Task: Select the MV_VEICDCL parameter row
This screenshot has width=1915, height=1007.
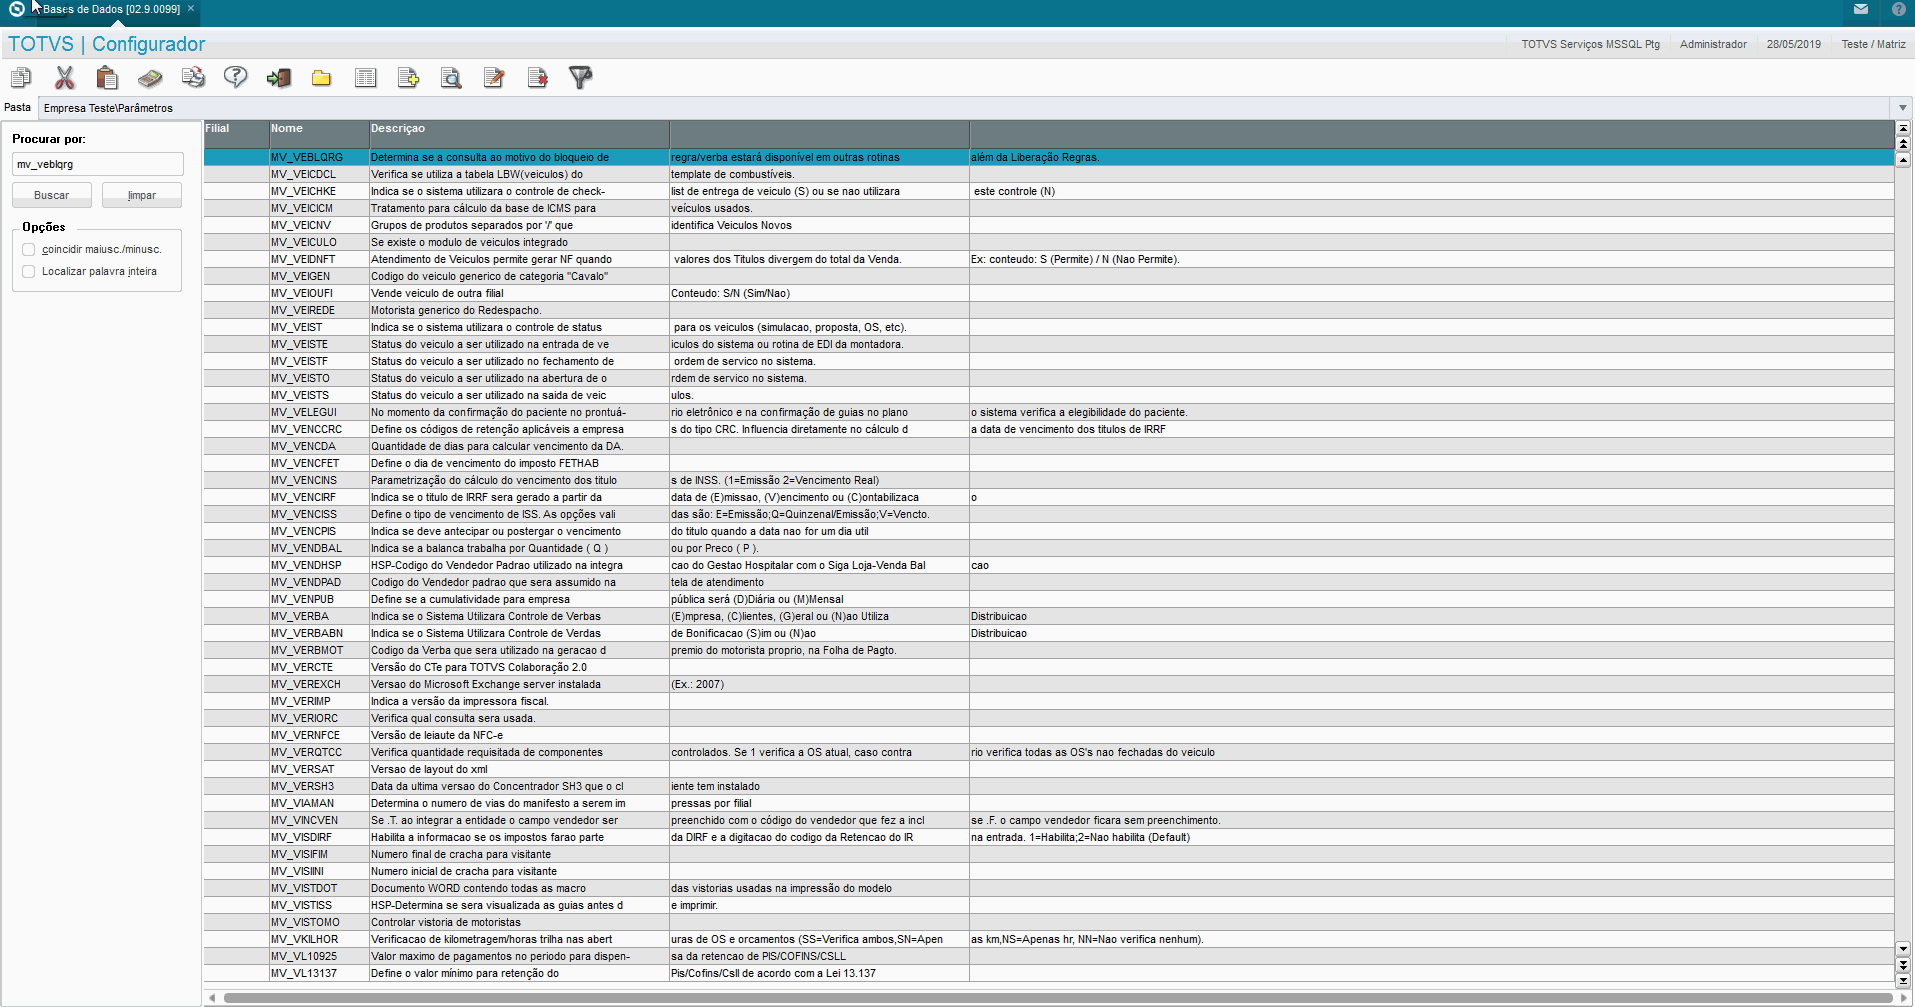Action: coord(1048,174)
